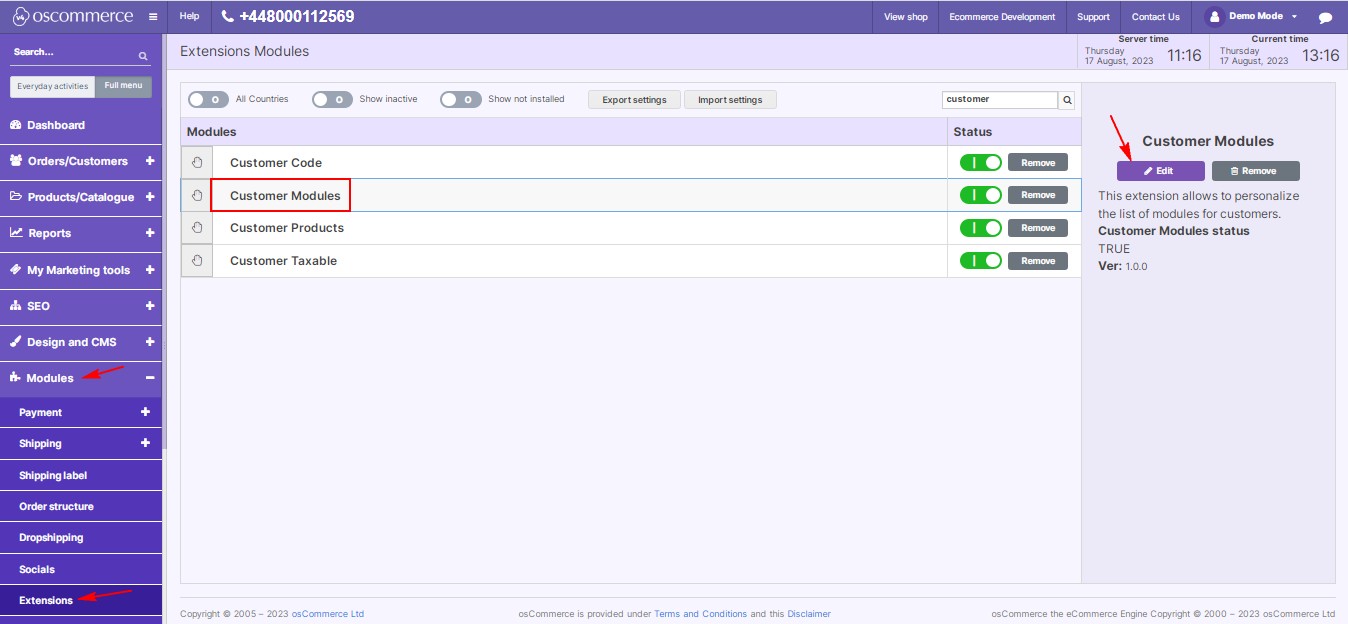Enable the Show inactive toggle
This screenshot has height=624, width=1348.
[x=331, y=99]
